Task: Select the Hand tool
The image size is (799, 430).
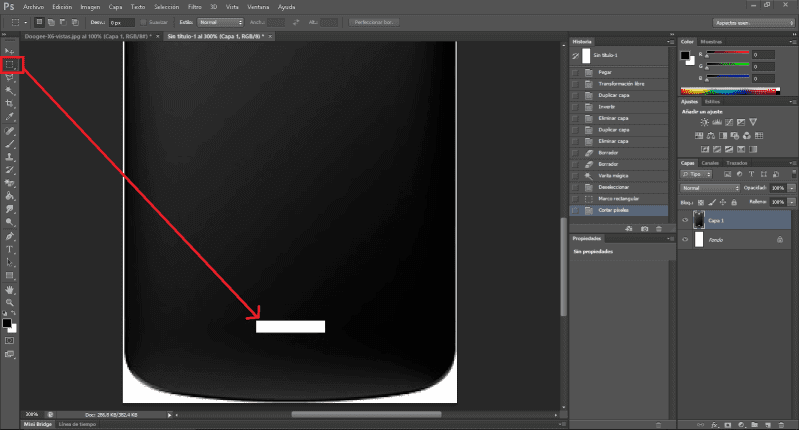Action: (9, 290)
